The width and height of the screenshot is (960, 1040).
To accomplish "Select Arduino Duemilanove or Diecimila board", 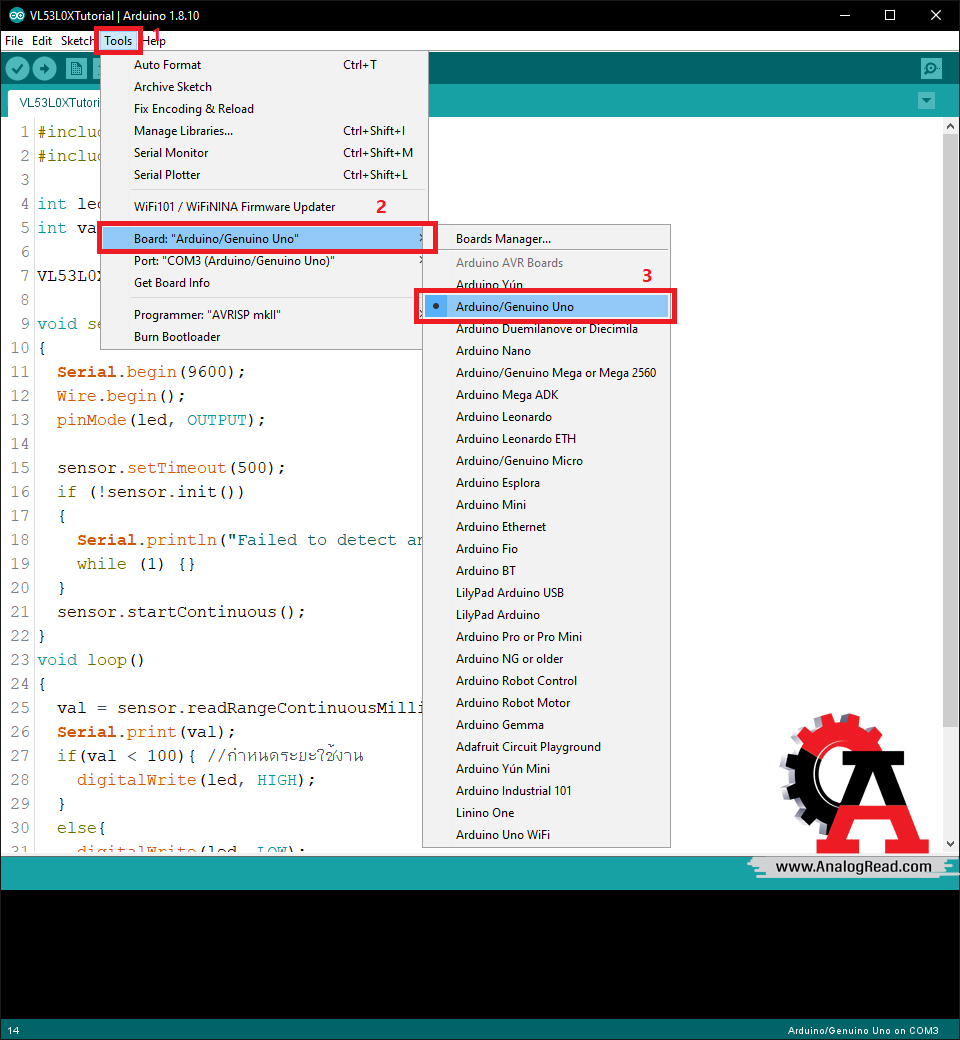I will click(x=546, y=328).
